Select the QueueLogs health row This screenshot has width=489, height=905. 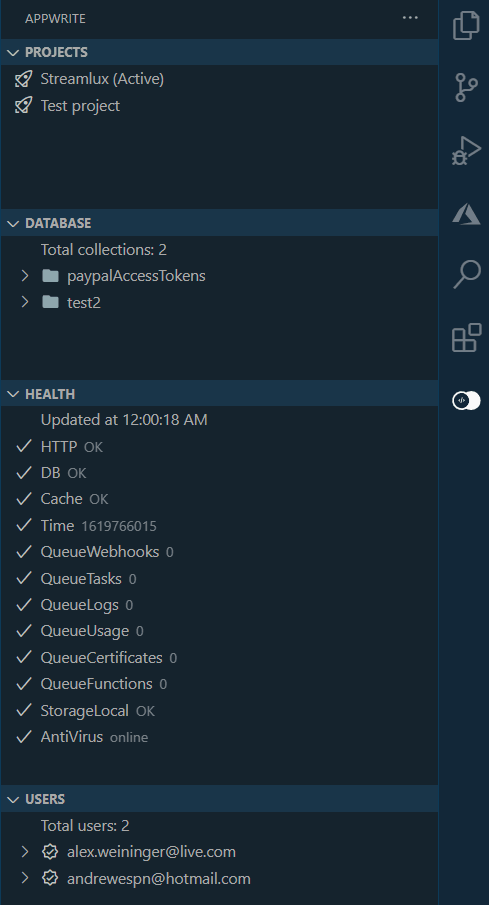(x=219, y=605)
